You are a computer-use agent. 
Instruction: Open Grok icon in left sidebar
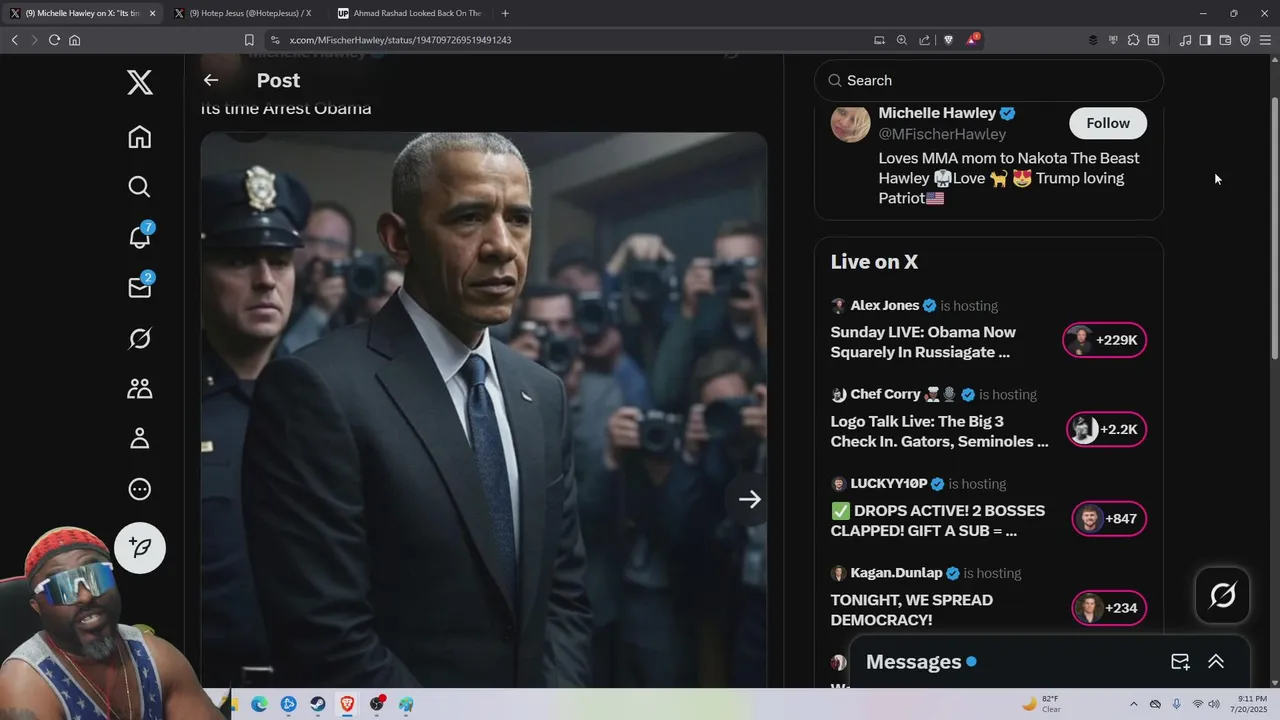[140, 338]
